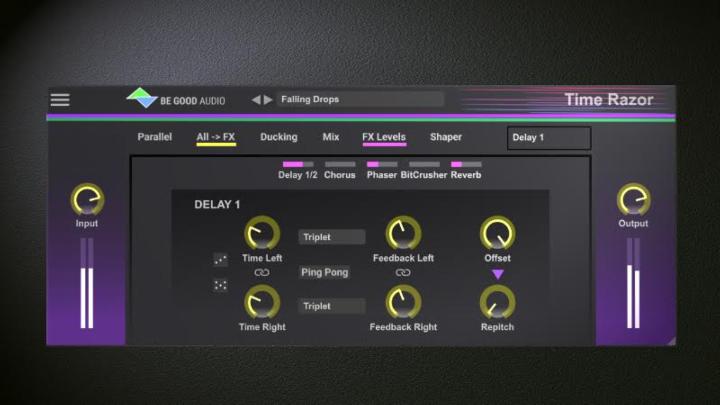This screenshot has height=405, width=720.
Task: Click the DELAY 1 section title
Action: 217,204
